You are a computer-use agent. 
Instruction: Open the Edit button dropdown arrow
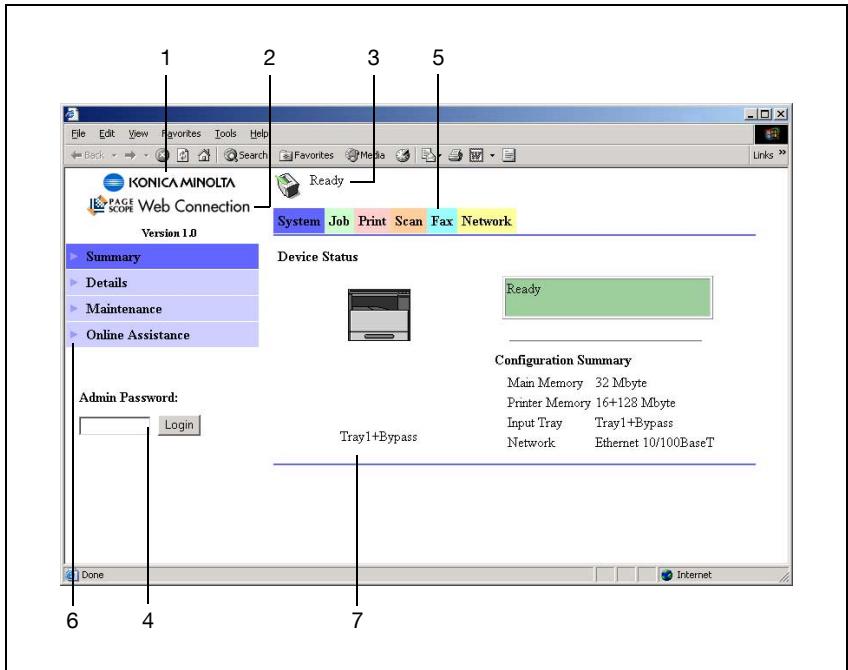pos(492,156)
